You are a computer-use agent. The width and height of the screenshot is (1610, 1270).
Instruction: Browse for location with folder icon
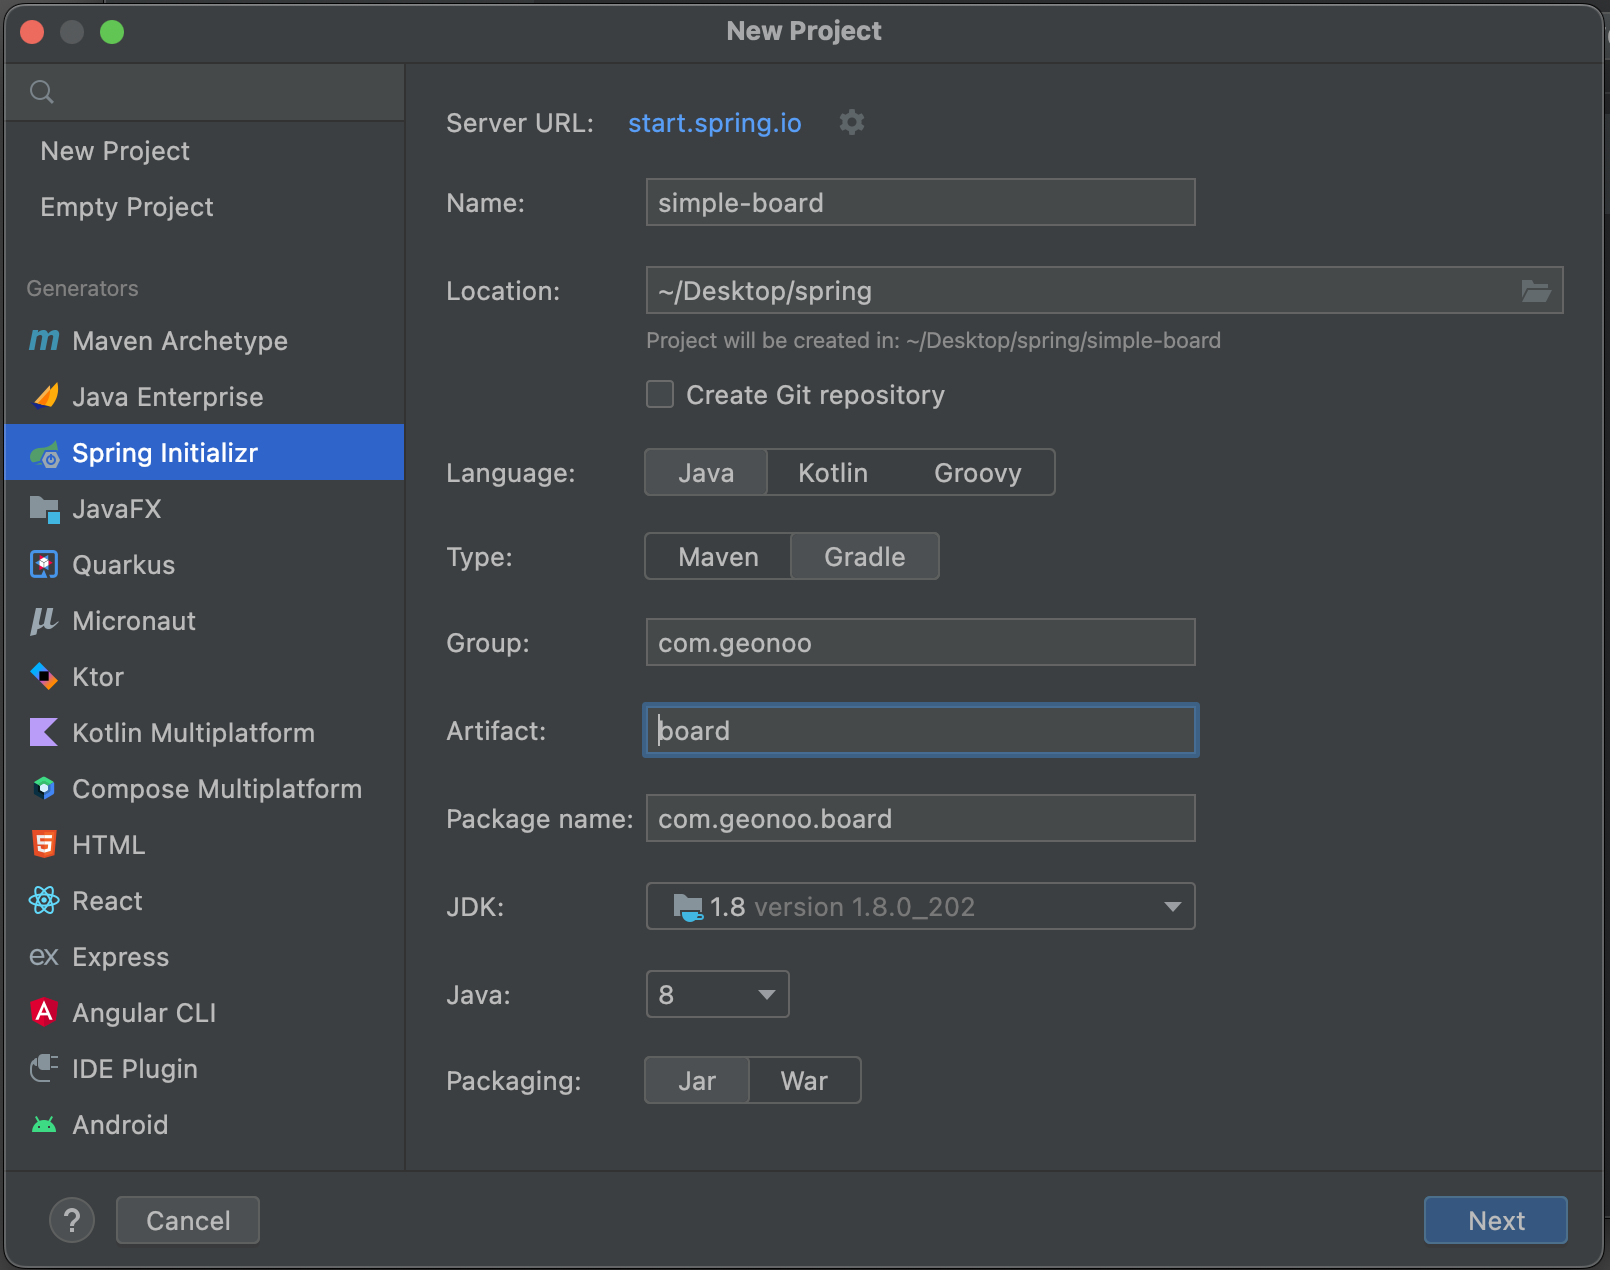[x=1536, y=291]
